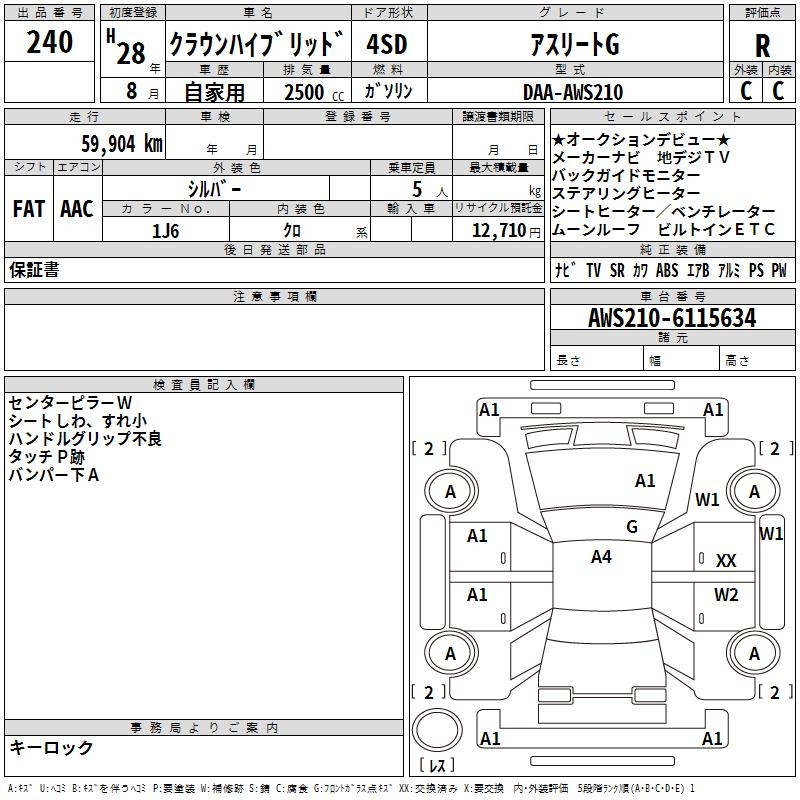800x800 pixels.
Task: Click the seating capacity 5 人
Action: point(430,189)
